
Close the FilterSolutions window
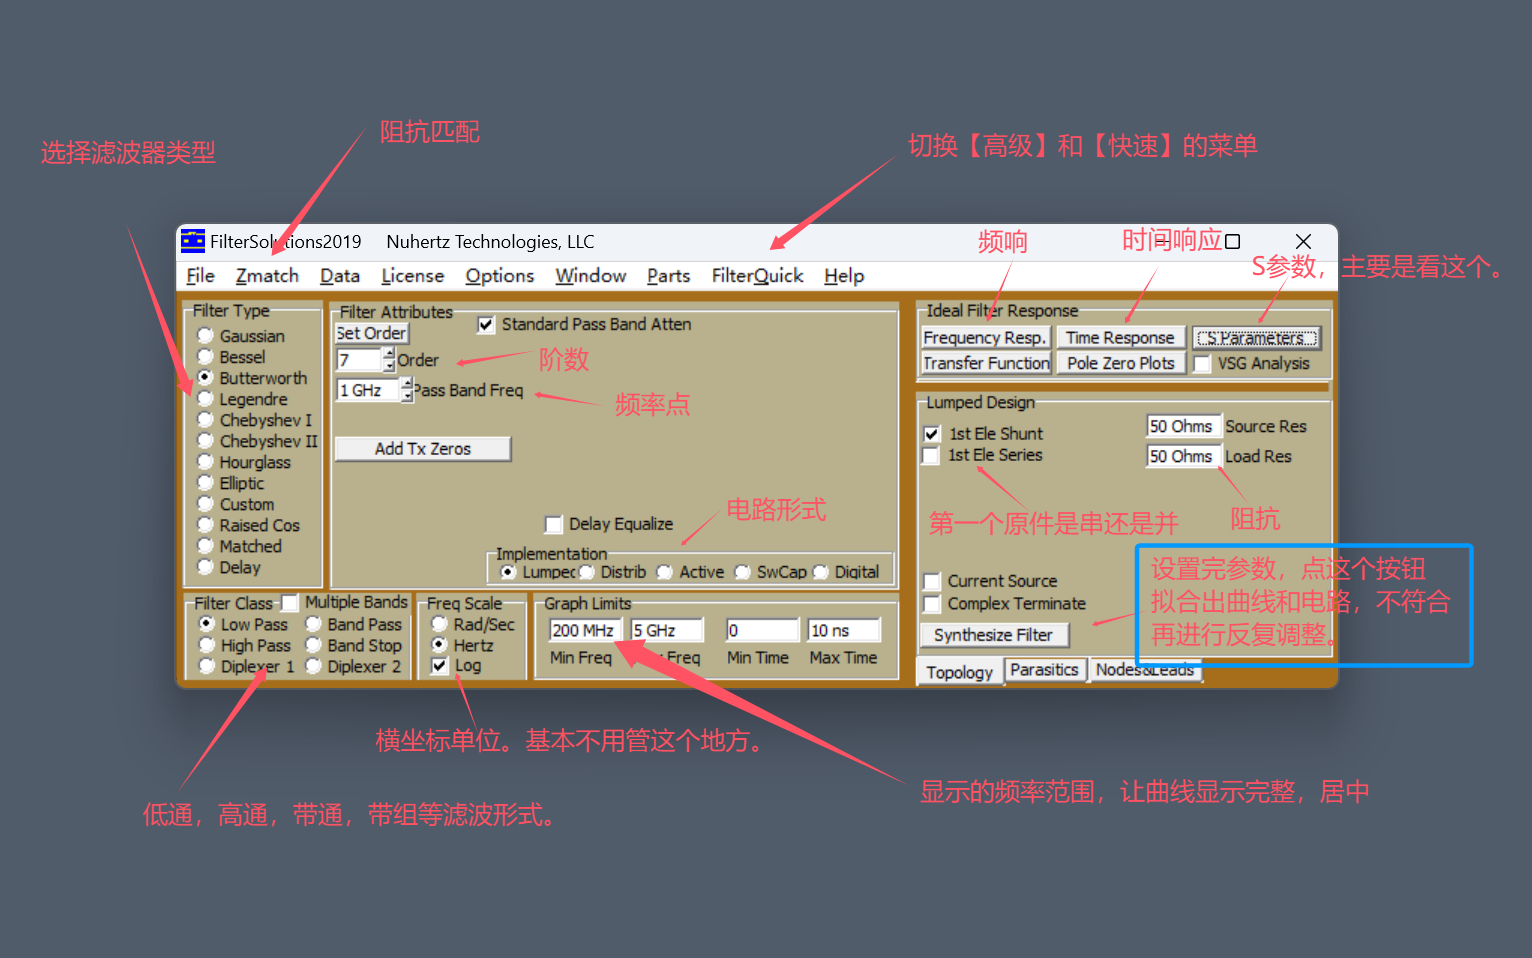(1303, 242)
